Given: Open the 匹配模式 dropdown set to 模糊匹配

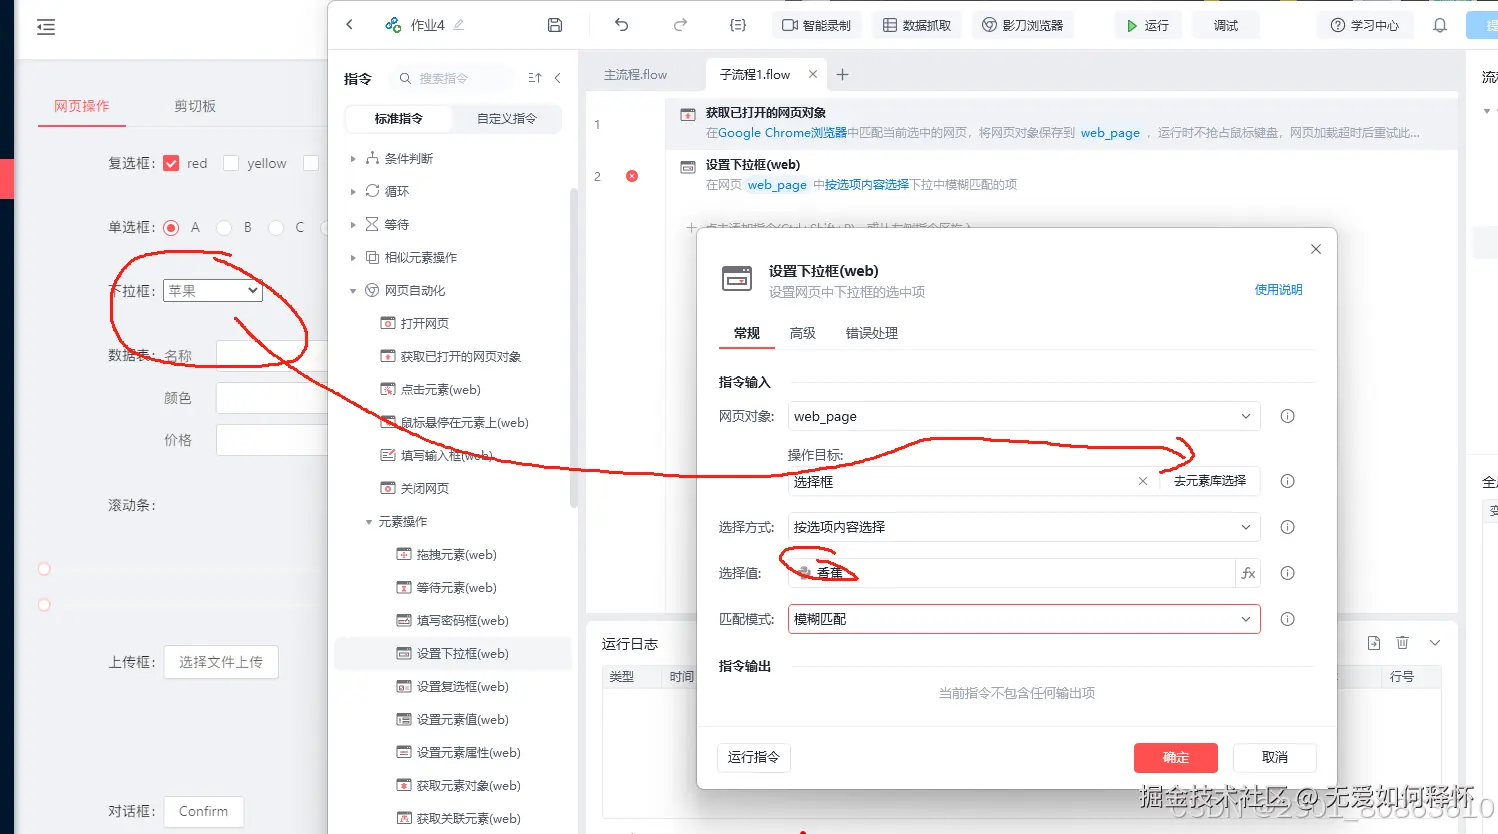Looking at the screenshot, I should (x=1022, y=619).
